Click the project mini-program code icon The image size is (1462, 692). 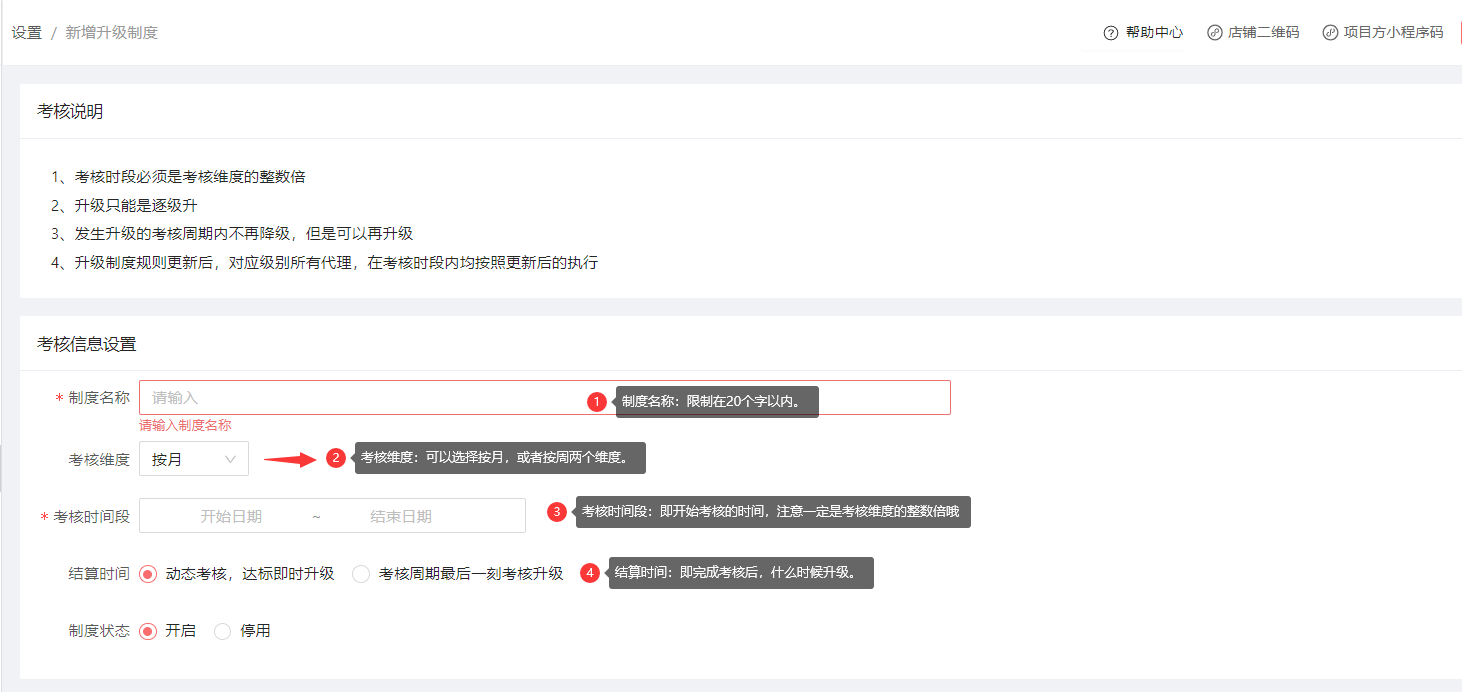coord(1330,33)
